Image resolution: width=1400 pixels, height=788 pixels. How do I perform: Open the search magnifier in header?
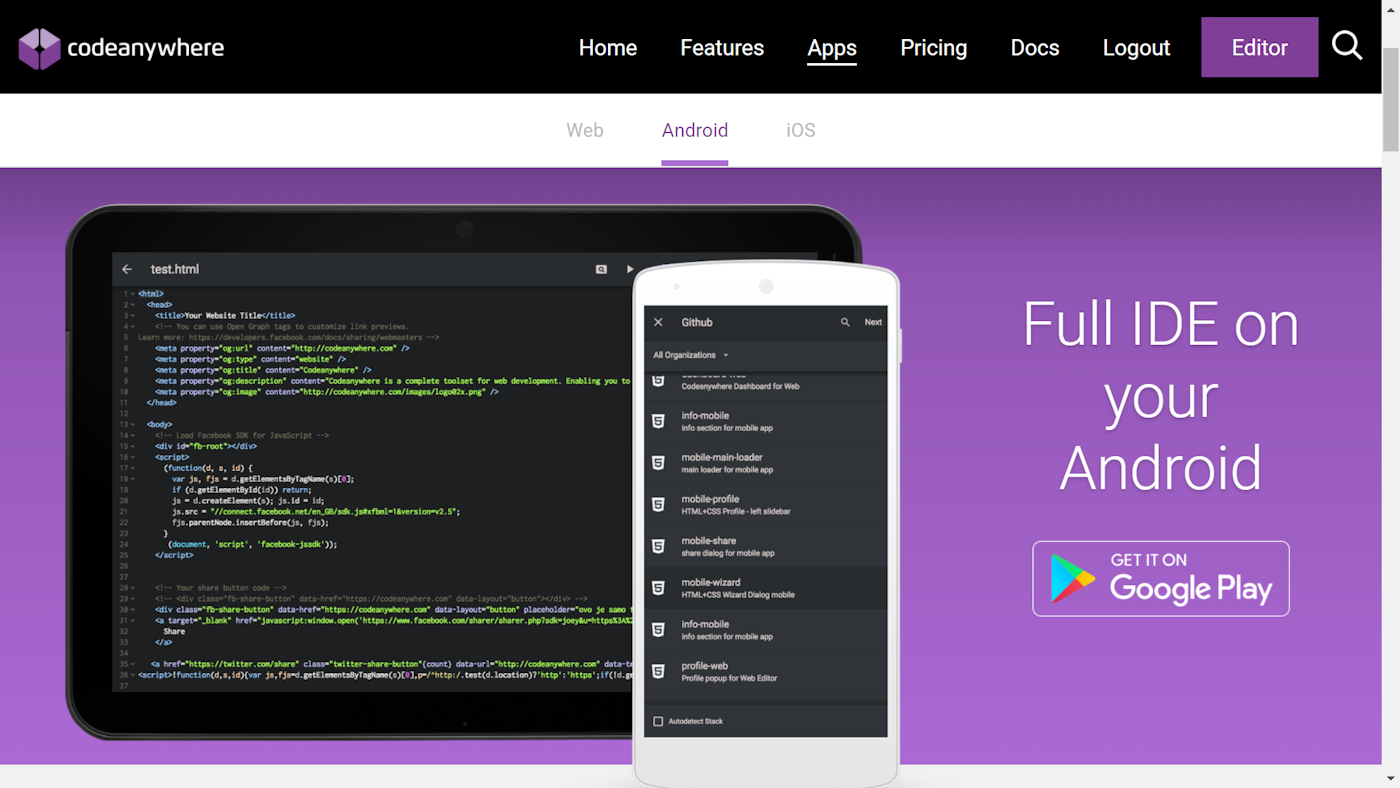tap(1347, 46)
